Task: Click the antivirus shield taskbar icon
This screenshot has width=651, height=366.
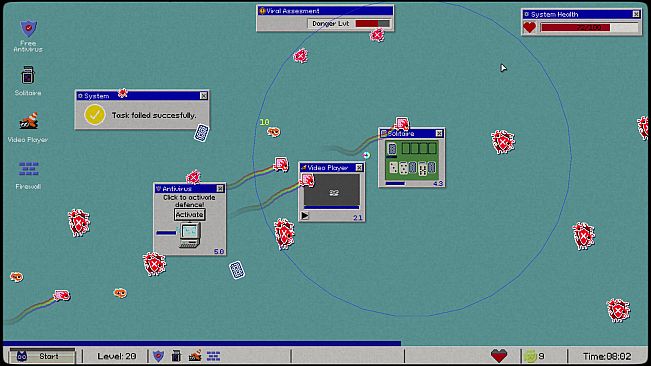Action: [x=158, y=356]
